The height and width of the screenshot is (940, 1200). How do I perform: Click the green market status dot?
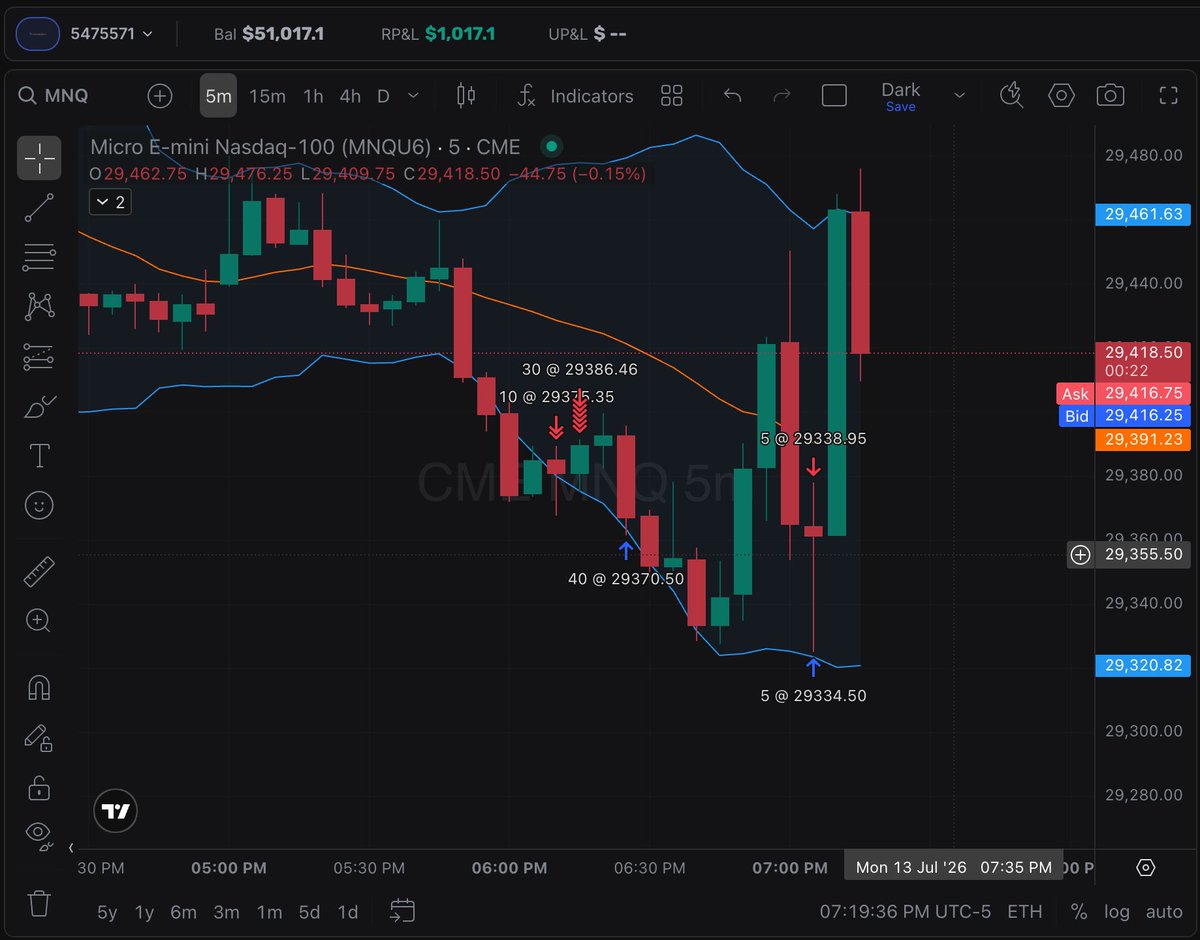tap(550, 147)
